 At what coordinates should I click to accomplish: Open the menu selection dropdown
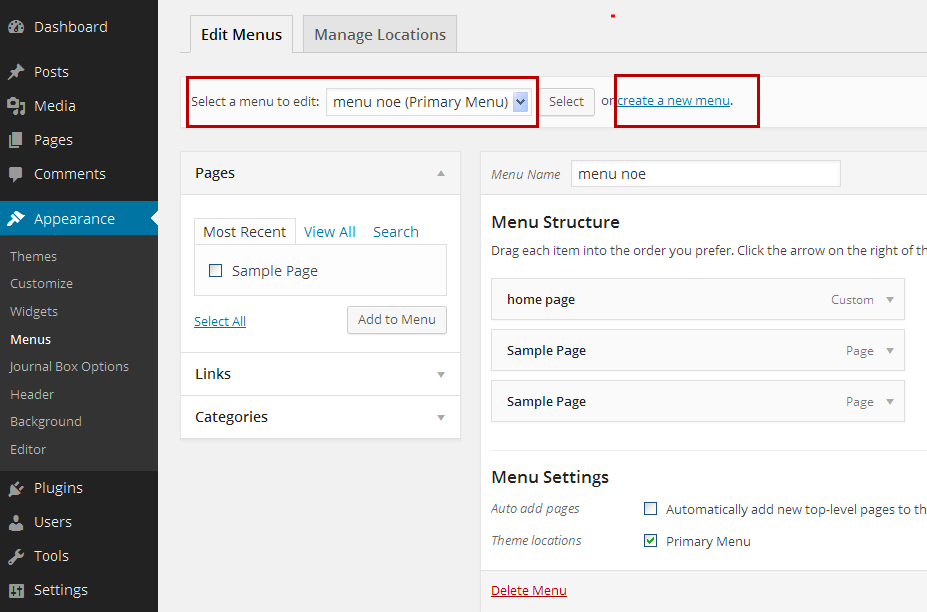(x=429, y=102)
